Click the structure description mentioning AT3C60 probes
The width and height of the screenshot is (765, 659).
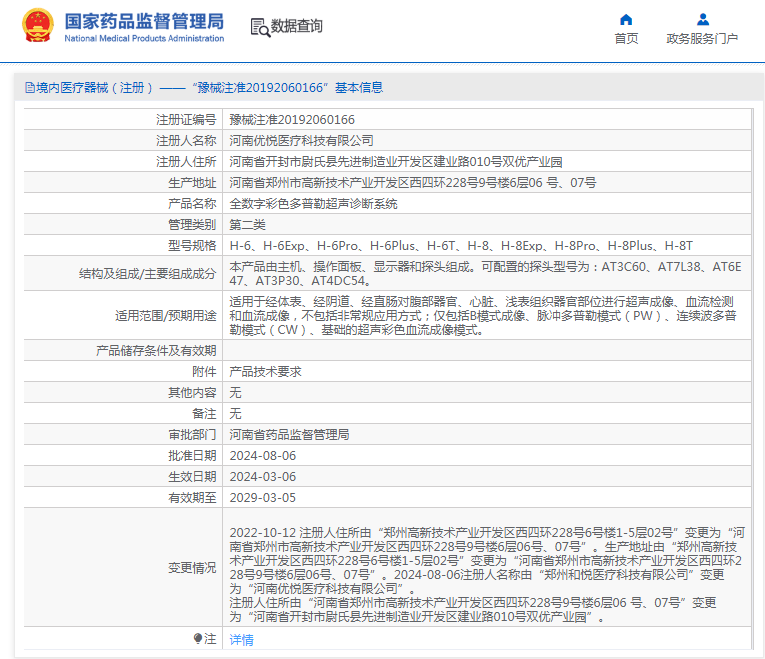(x=485, y=274)
